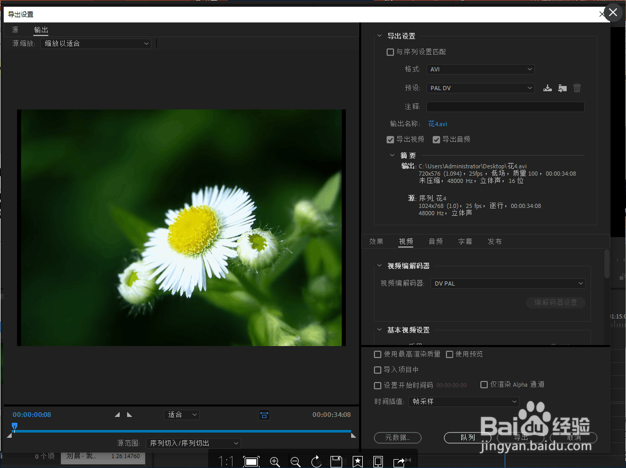Click the send-to-phone icon

[x=378, y=462]
